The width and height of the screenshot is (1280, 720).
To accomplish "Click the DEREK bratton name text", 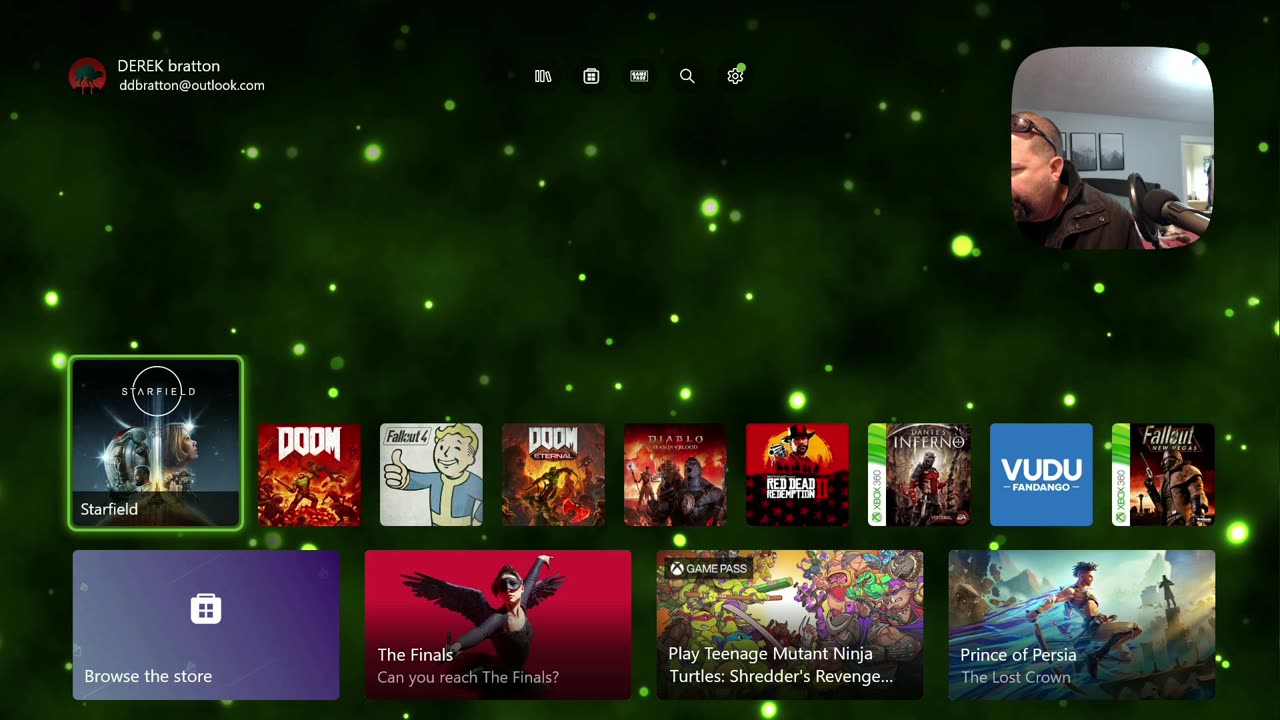I will (168, 66).
